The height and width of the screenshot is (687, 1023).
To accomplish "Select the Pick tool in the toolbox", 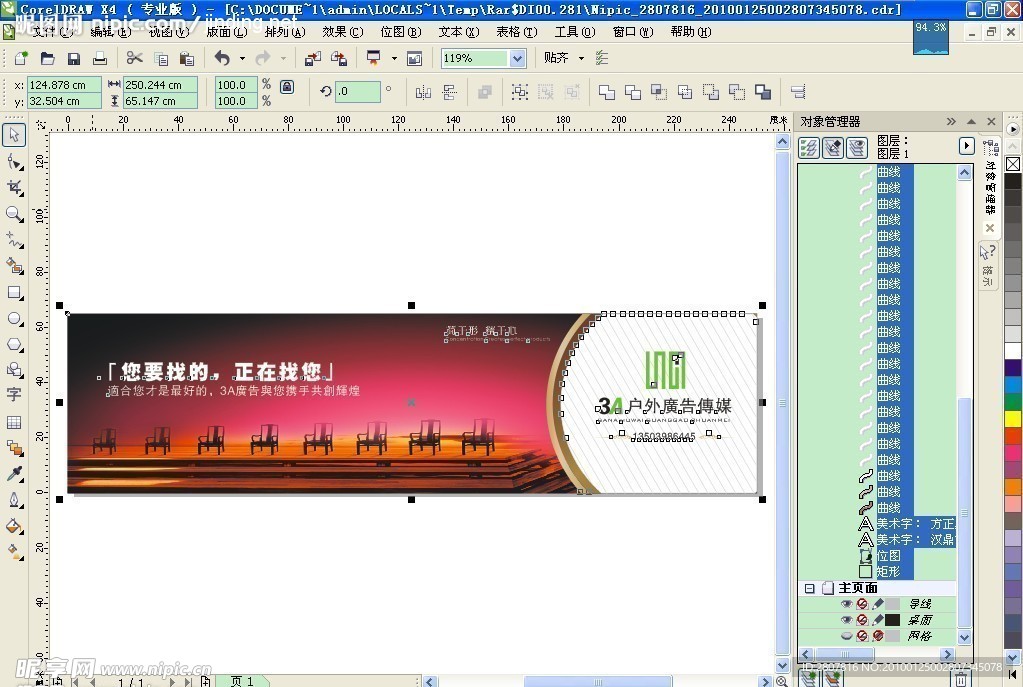I will (x=14, y=135).
